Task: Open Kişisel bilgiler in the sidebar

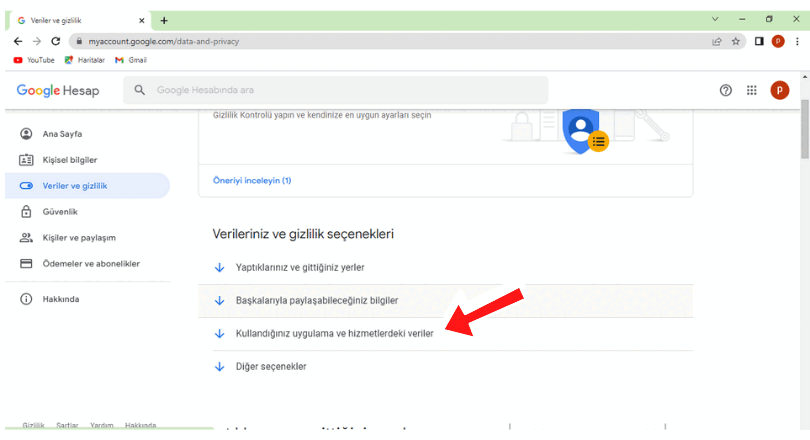Action: [87, 160]
